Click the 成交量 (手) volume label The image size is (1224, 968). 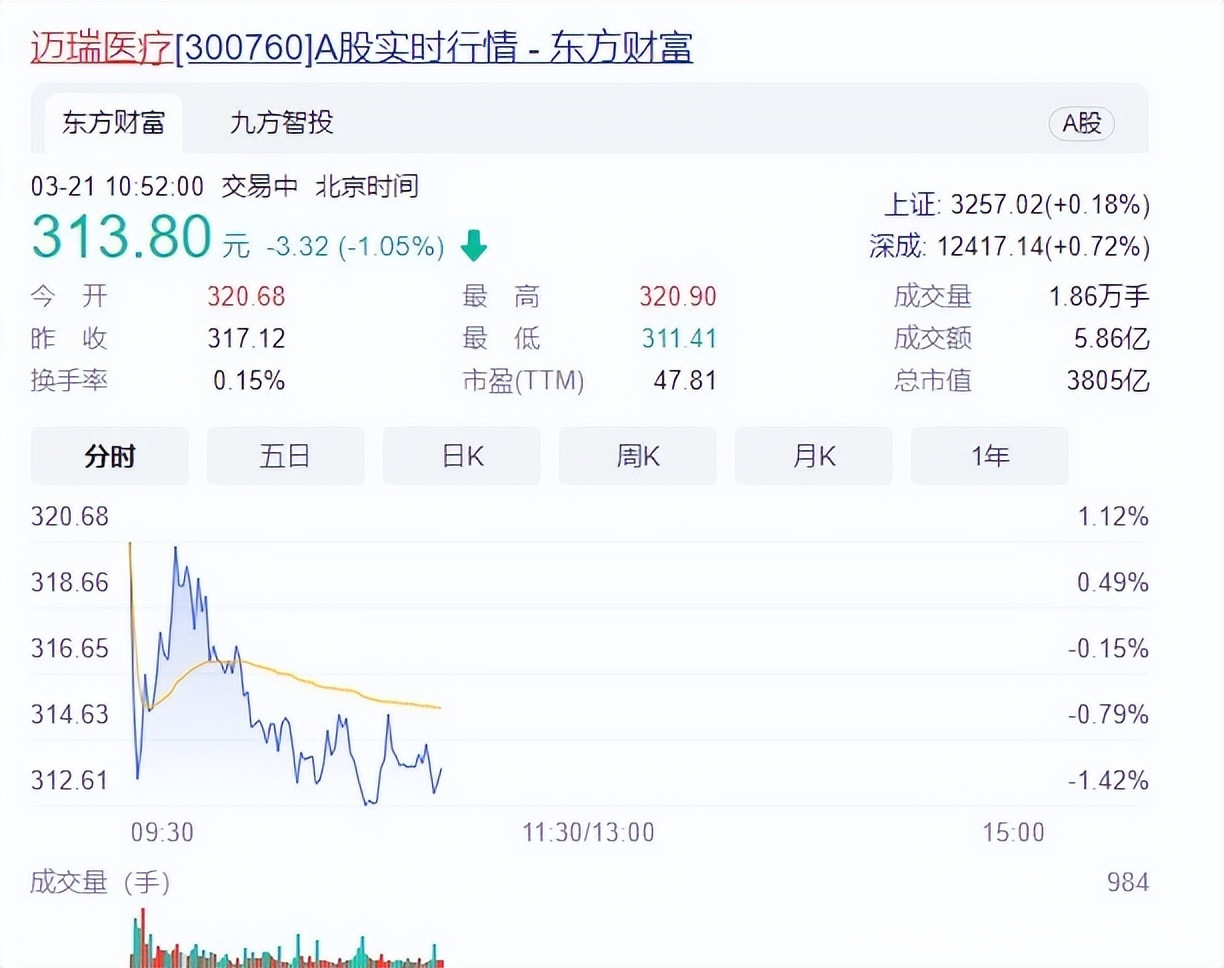100,882
